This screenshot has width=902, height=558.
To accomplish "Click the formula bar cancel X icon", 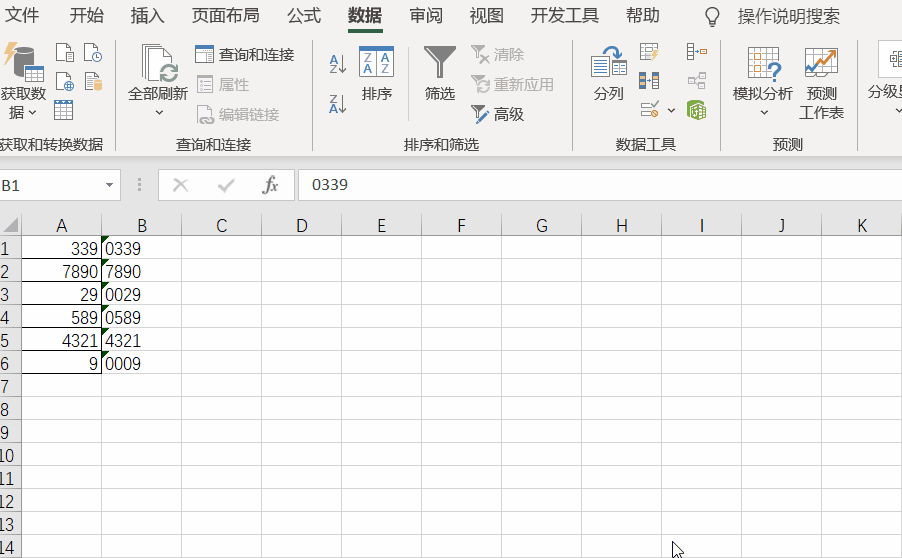I will pos(181,185).
